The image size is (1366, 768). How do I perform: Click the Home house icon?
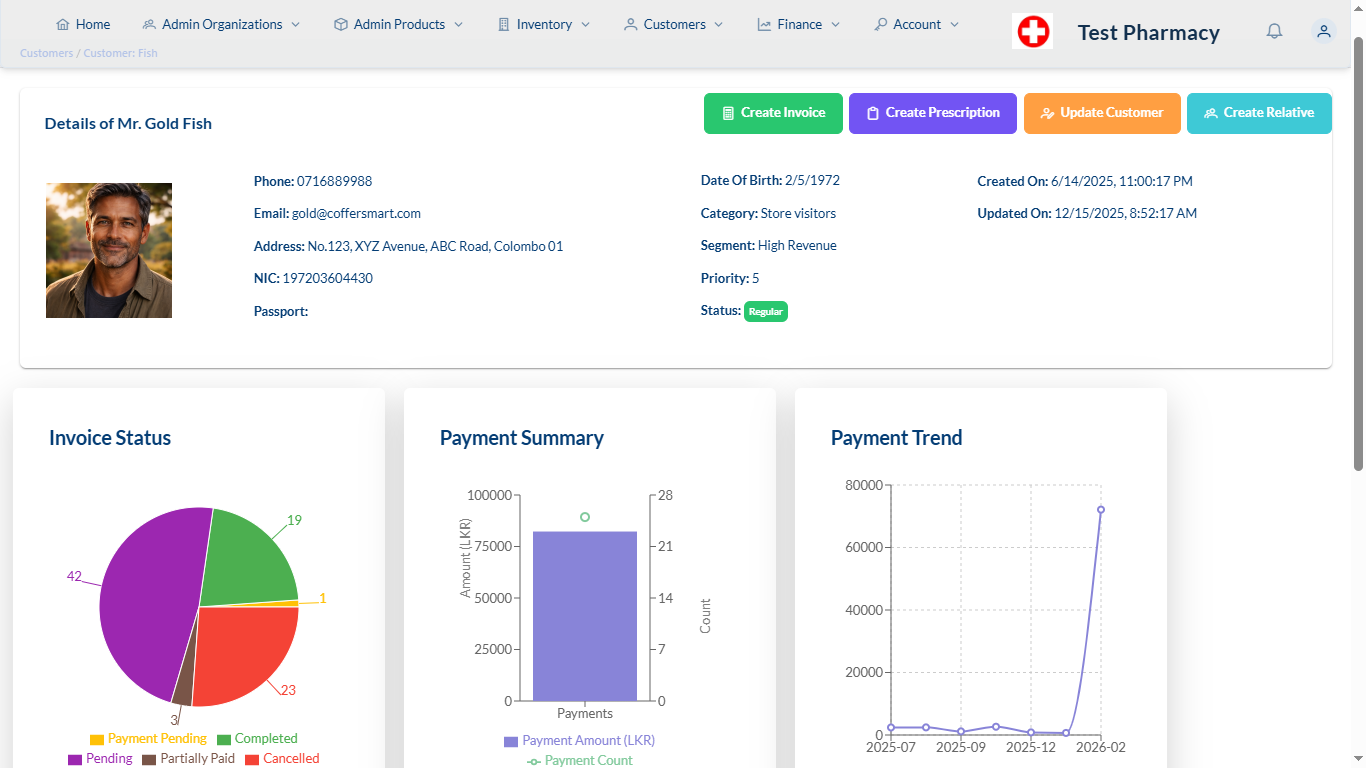[63, 24]
